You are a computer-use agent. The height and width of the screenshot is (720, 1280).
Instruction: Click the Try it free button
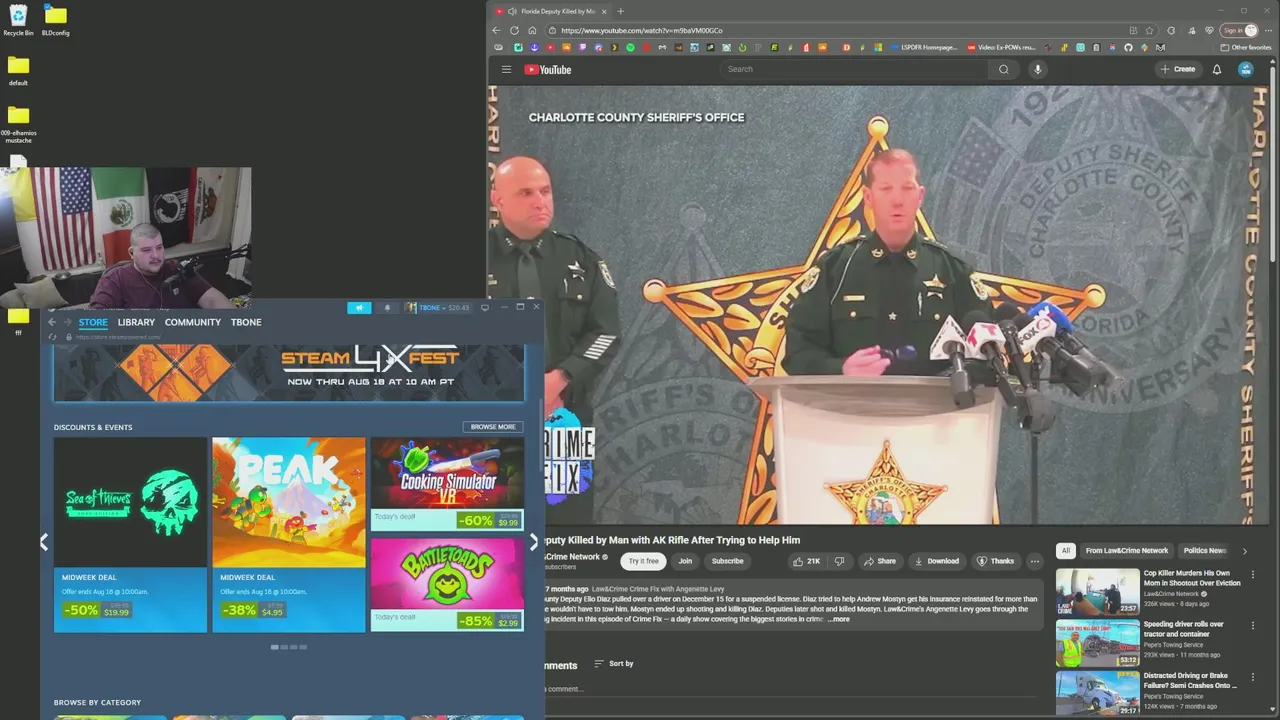(x=643, y=561)
